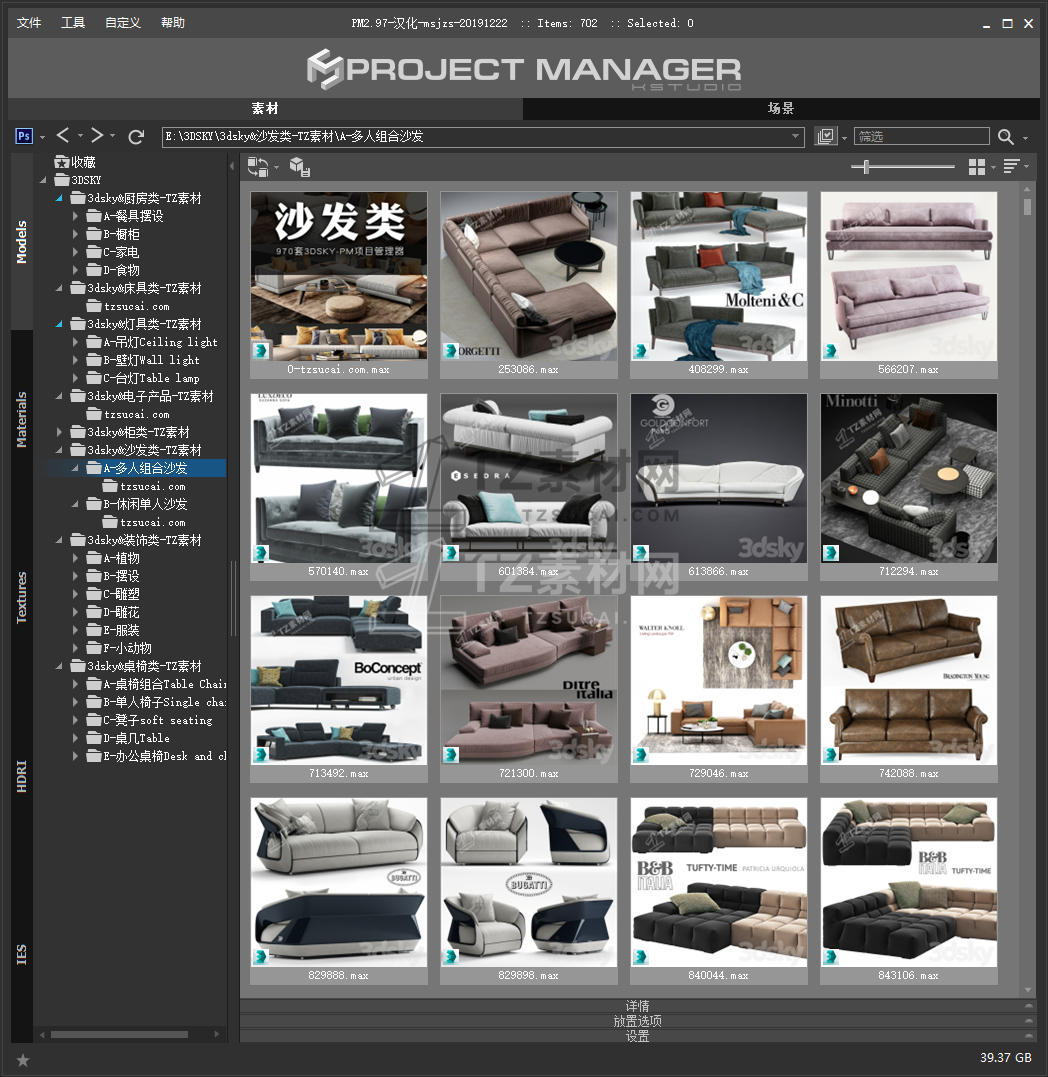Go forward with the right arrow
This screenshot has height=1077, width=1048.
click(x=98, y=135)
